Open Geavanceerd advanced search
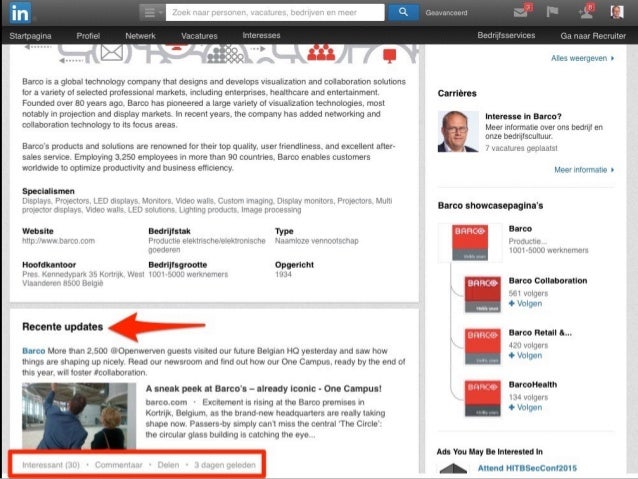 click(446, 13)
